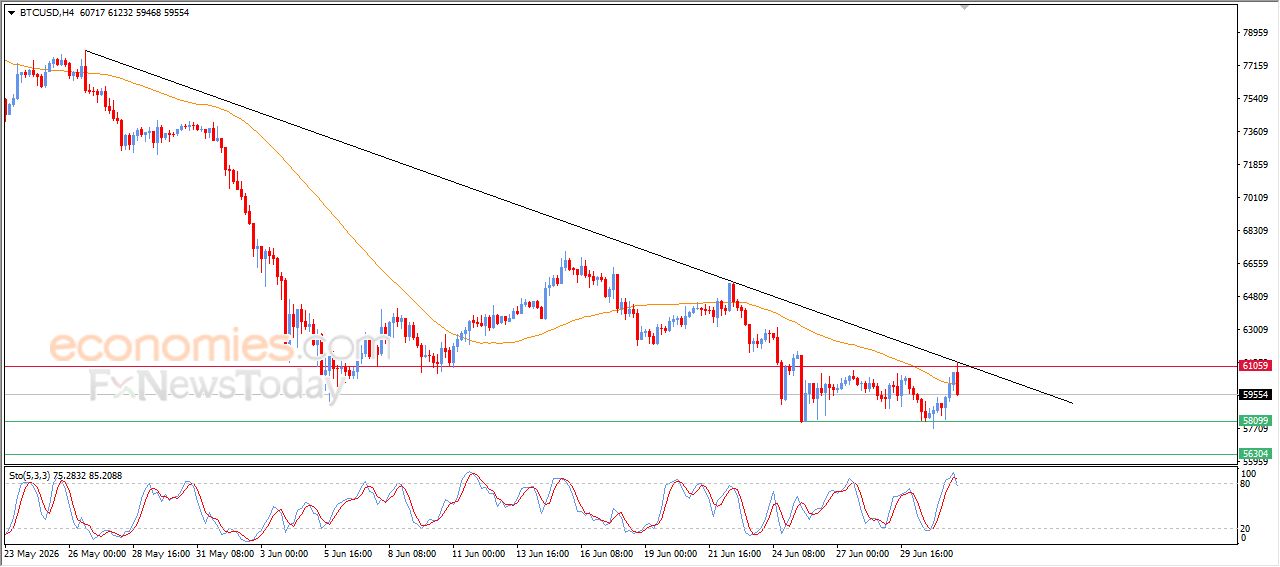This screenshot has width=1280, height=567.
Task: Click the gray chart shift marker at top
Action: coord(965,7)
